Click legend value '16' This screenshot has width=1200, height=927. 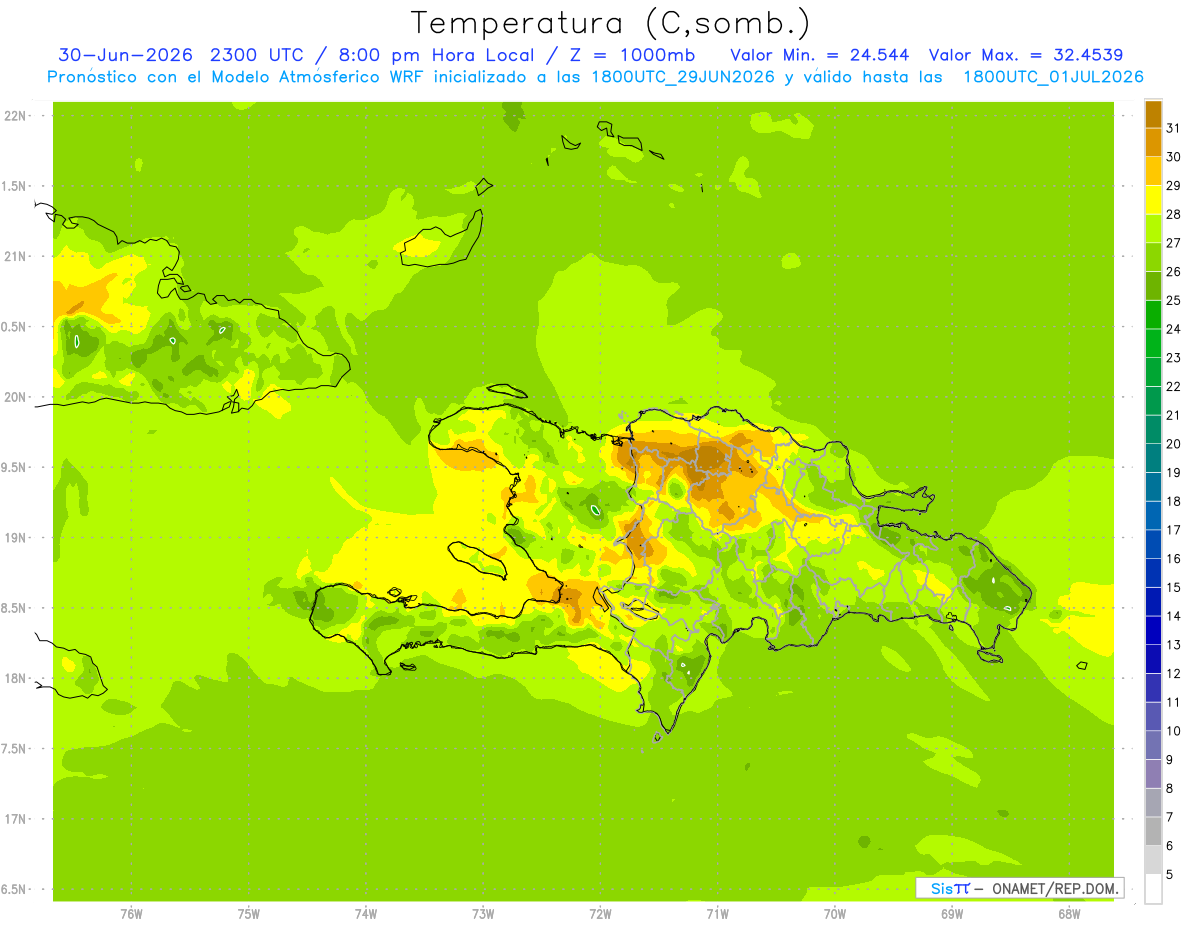(1173, 559)
